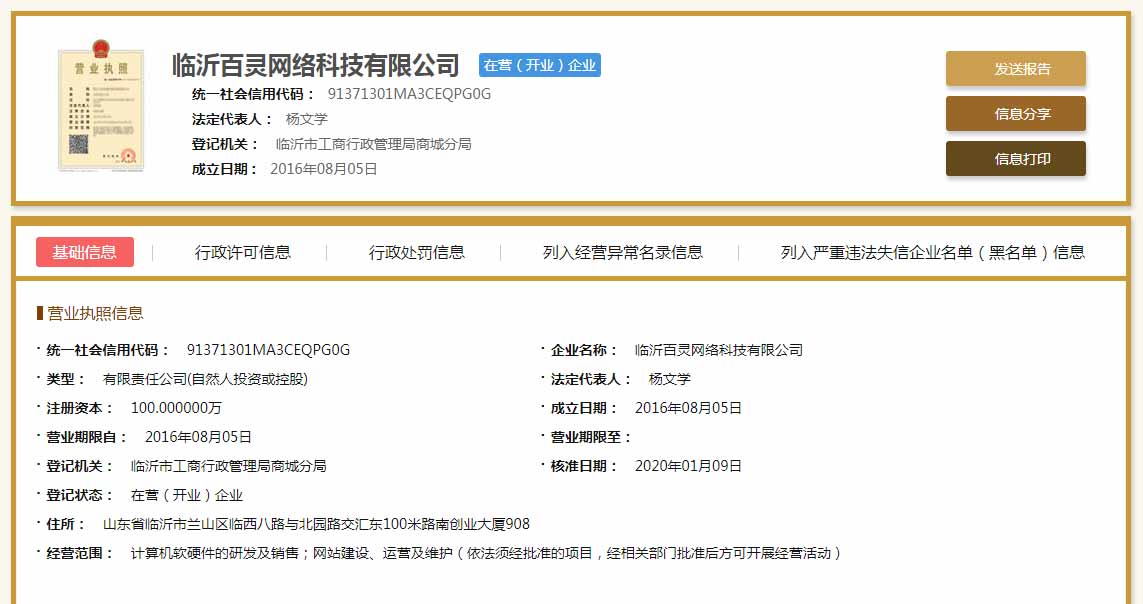Click the 登记状态 value 在营（开业）企业
The image size is (1143, 604).
coord(187,495)
